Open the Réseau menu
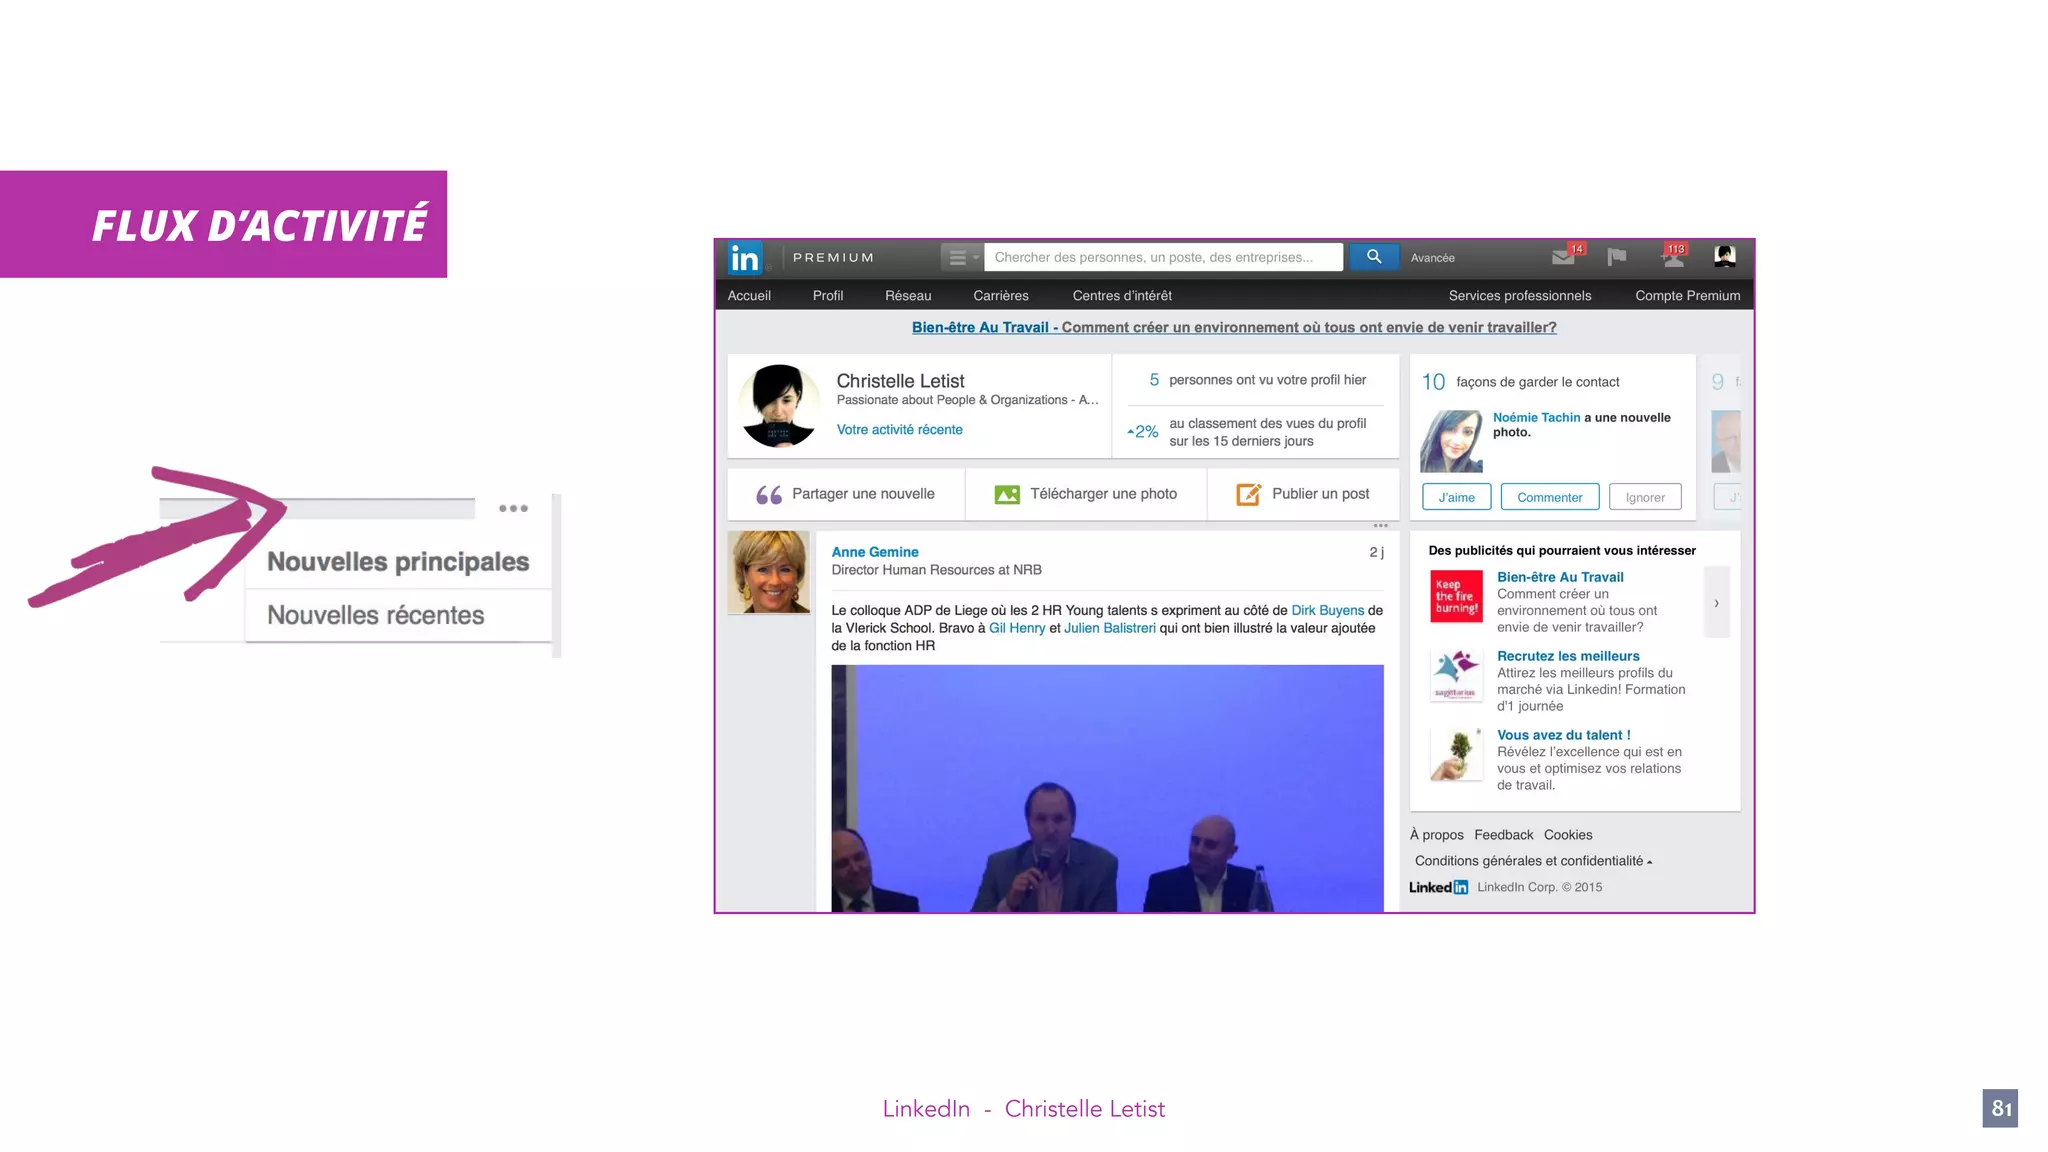 coord(908,296)
